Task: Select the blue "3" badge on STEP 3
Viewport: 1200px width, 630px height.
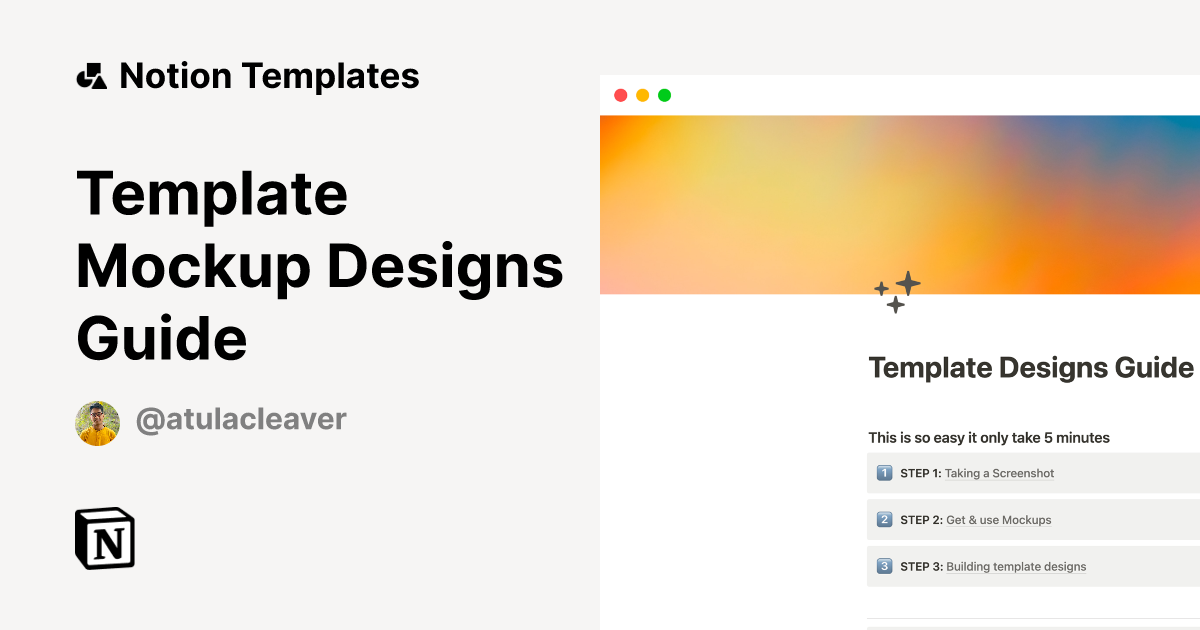Action: click(x=884, y=566)
